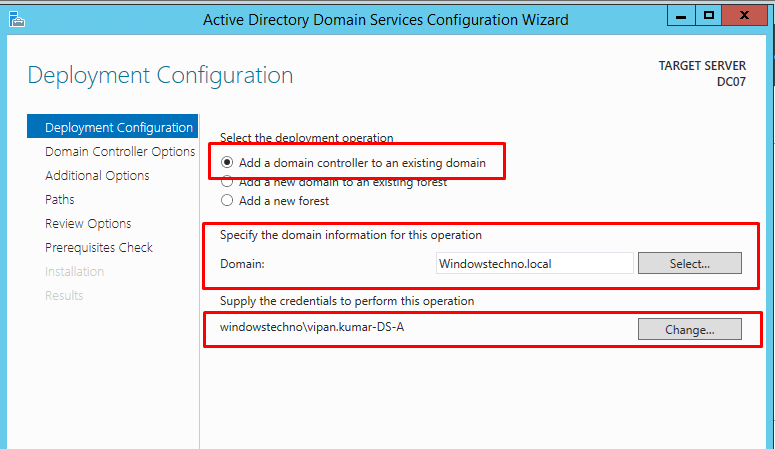Image resolution: width=775 pixels, height=449 pixels.
Task: Click the Select... domain button
Action: tap(689, 263)
